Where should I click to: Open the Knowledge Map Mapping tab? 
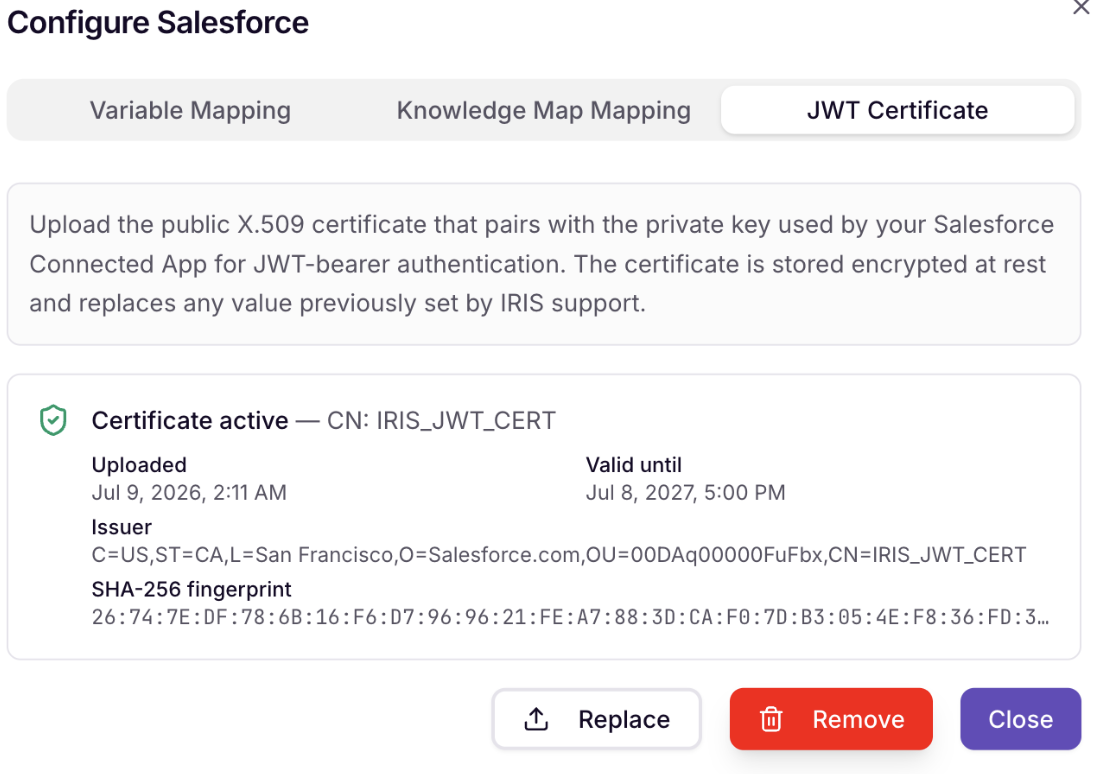click(x=544, y=111)
